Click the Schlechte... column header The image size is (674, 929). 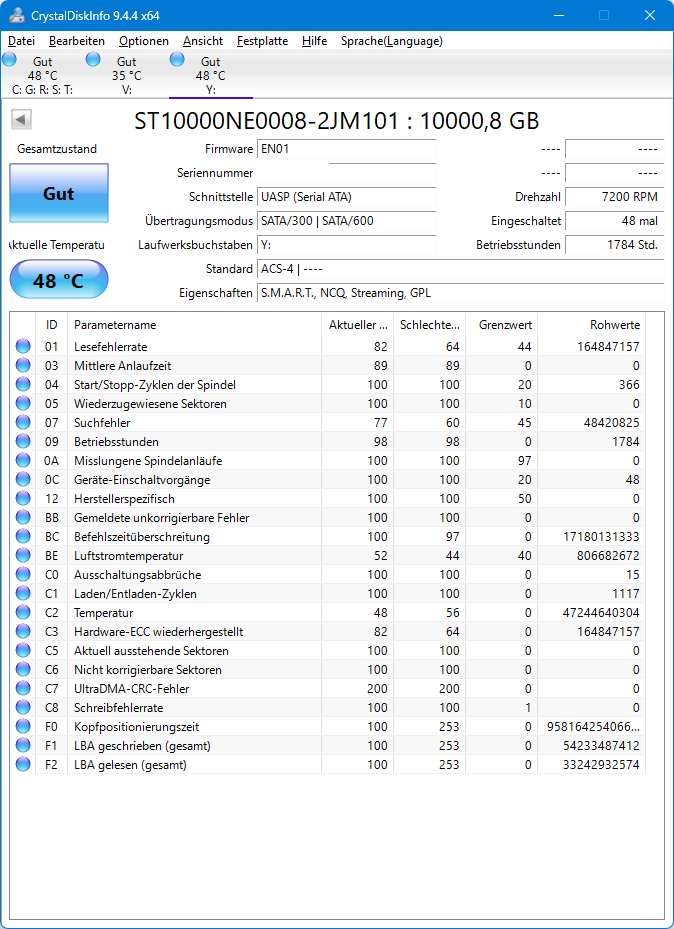pyautogui.click(x=429, y=325)
